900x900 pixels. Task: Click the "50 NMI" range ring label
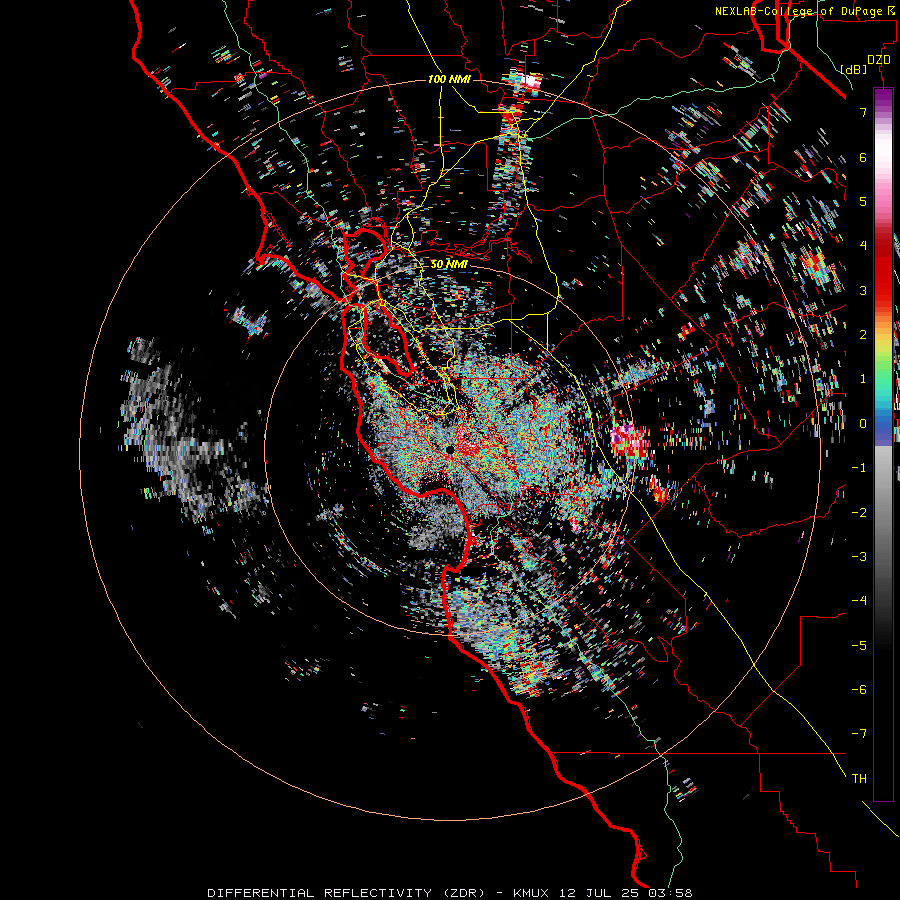[x=449, y=264]
